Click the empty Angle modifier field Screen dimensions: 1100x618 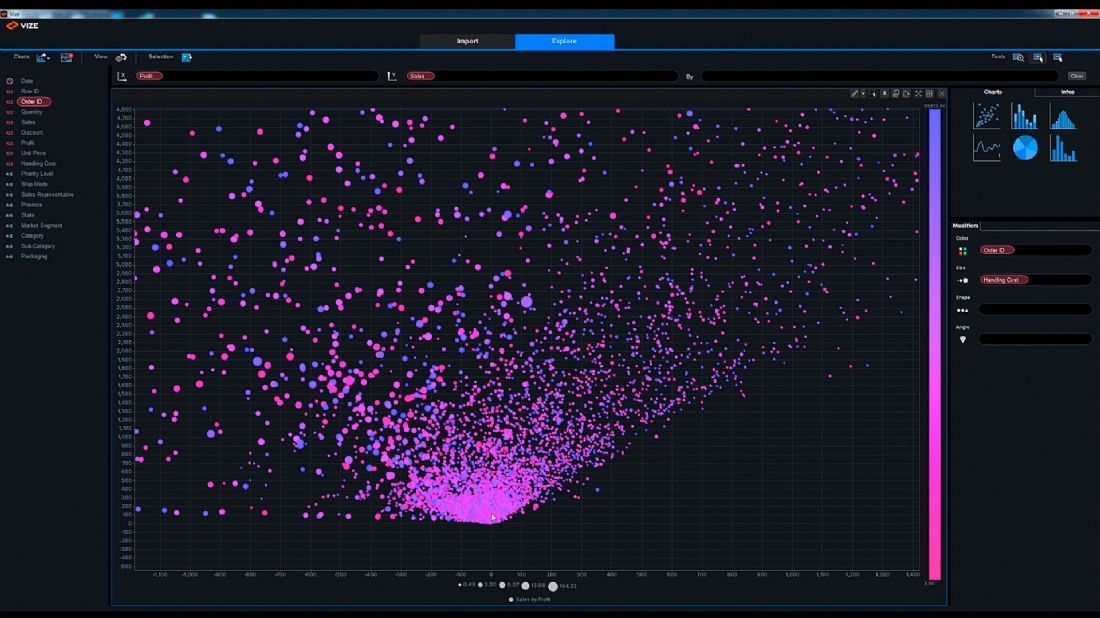coord(1035,339)
